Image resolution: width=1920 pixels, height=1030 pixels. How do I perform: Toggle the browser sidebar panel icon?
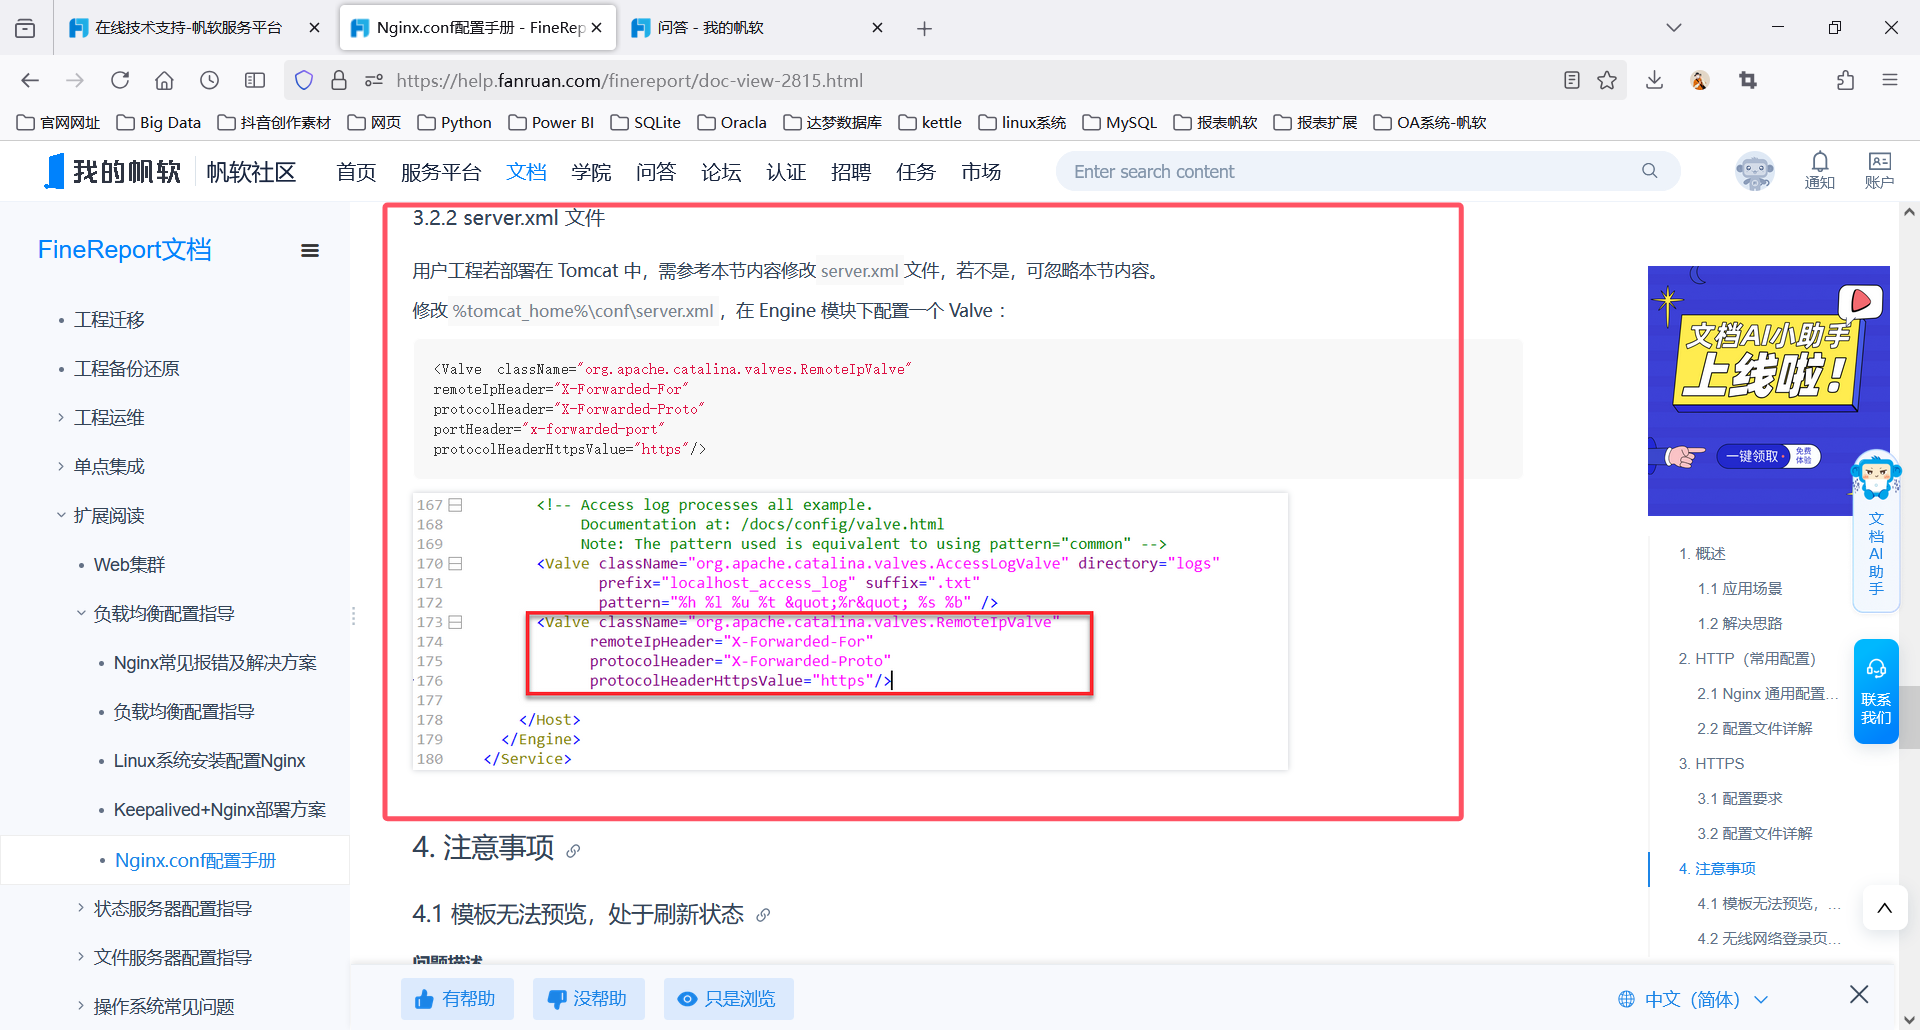point(255,80)
